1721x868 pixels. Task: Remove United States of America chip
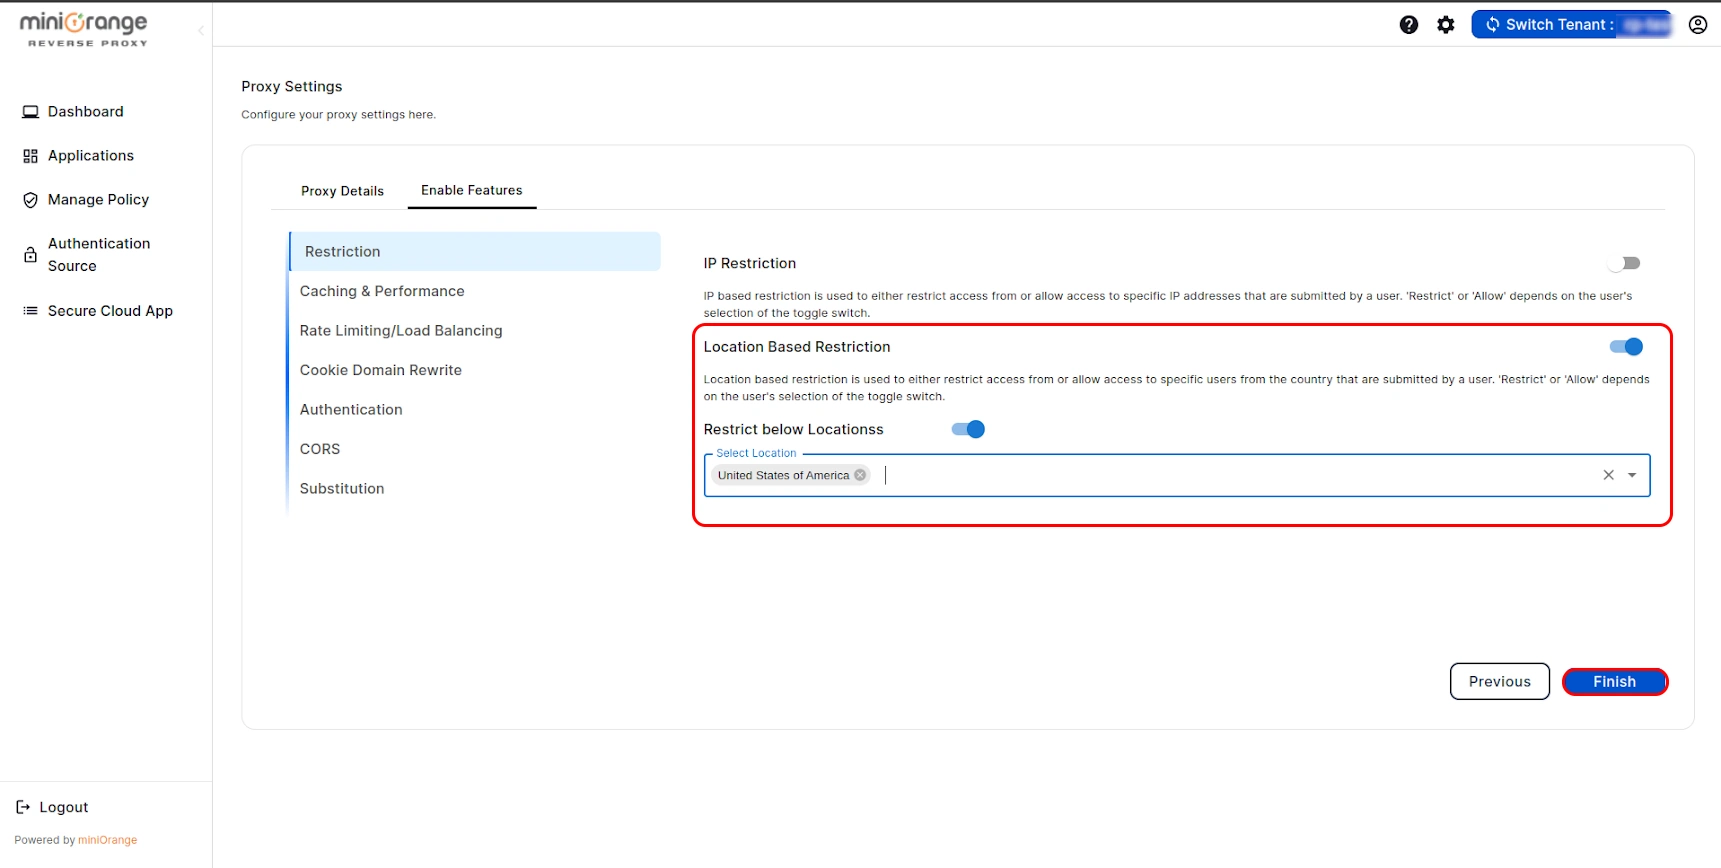click(860, 475)
